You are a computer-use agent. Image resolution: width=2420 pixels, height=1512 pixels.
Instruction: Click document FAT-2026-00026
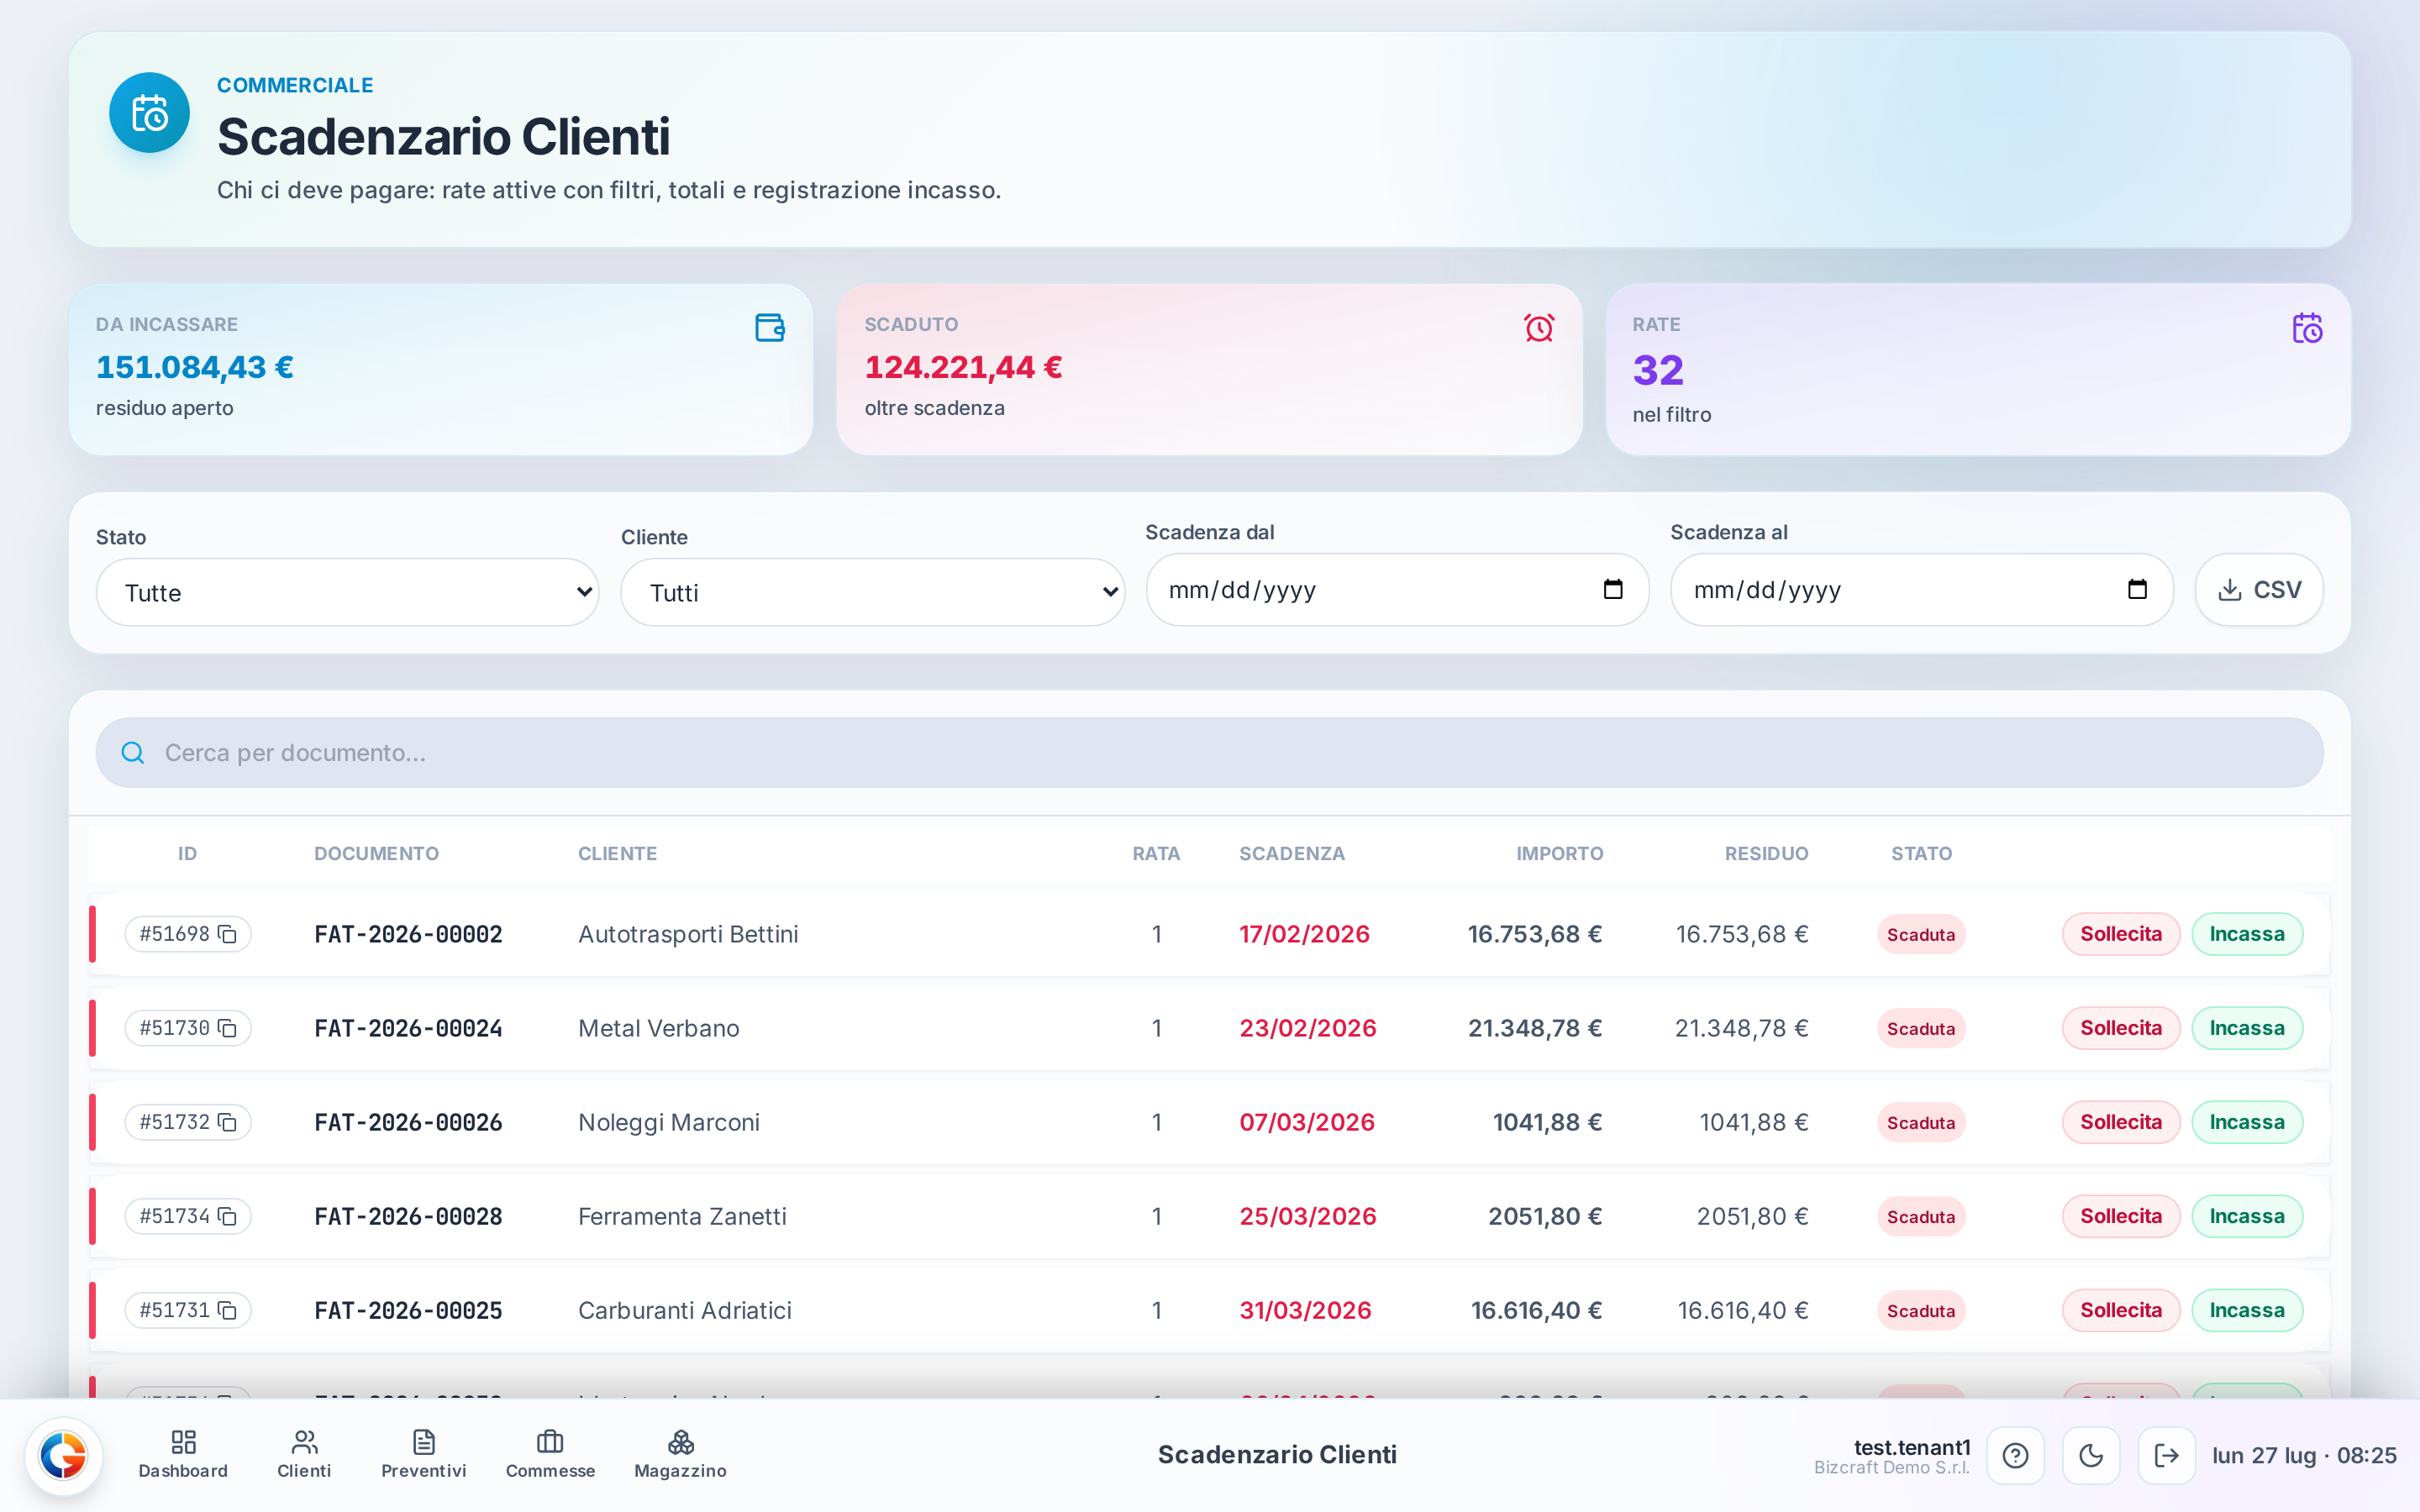[408, 1122]
